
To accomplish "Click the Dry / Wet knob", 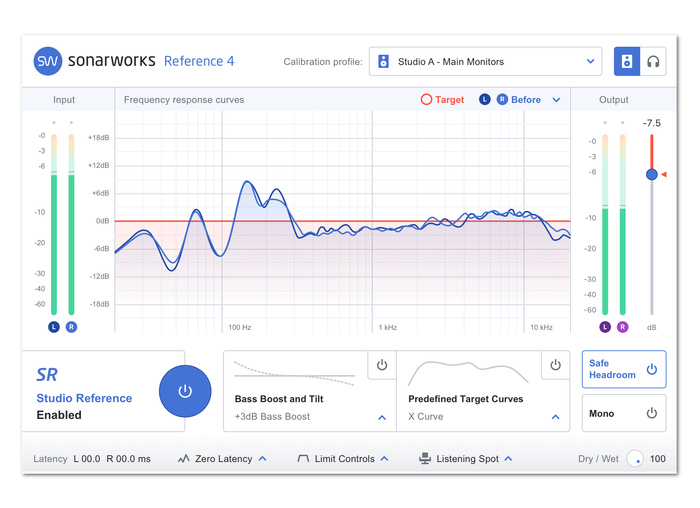I will 634,458.
